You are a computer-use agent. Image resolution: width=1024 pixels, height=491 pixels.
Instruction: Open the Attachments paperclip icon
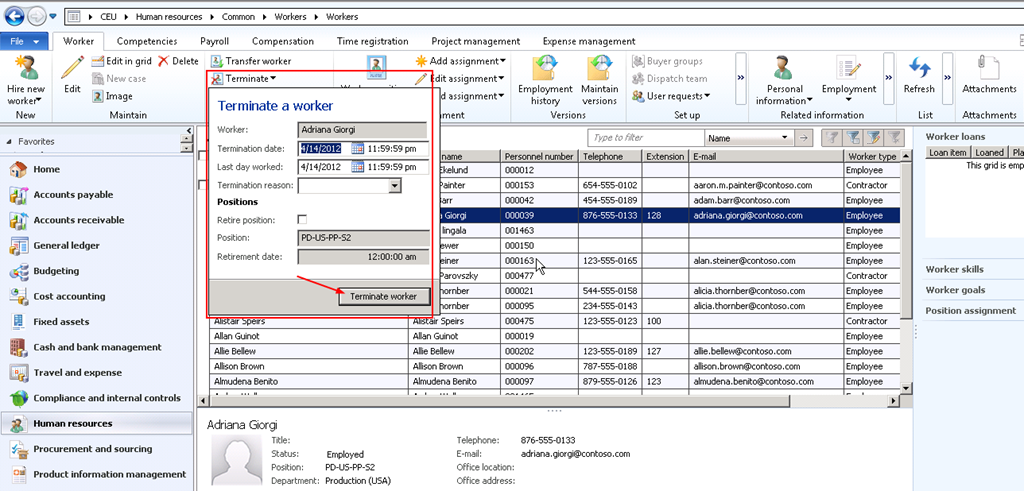pyautogui.click(x=988, y=68)
